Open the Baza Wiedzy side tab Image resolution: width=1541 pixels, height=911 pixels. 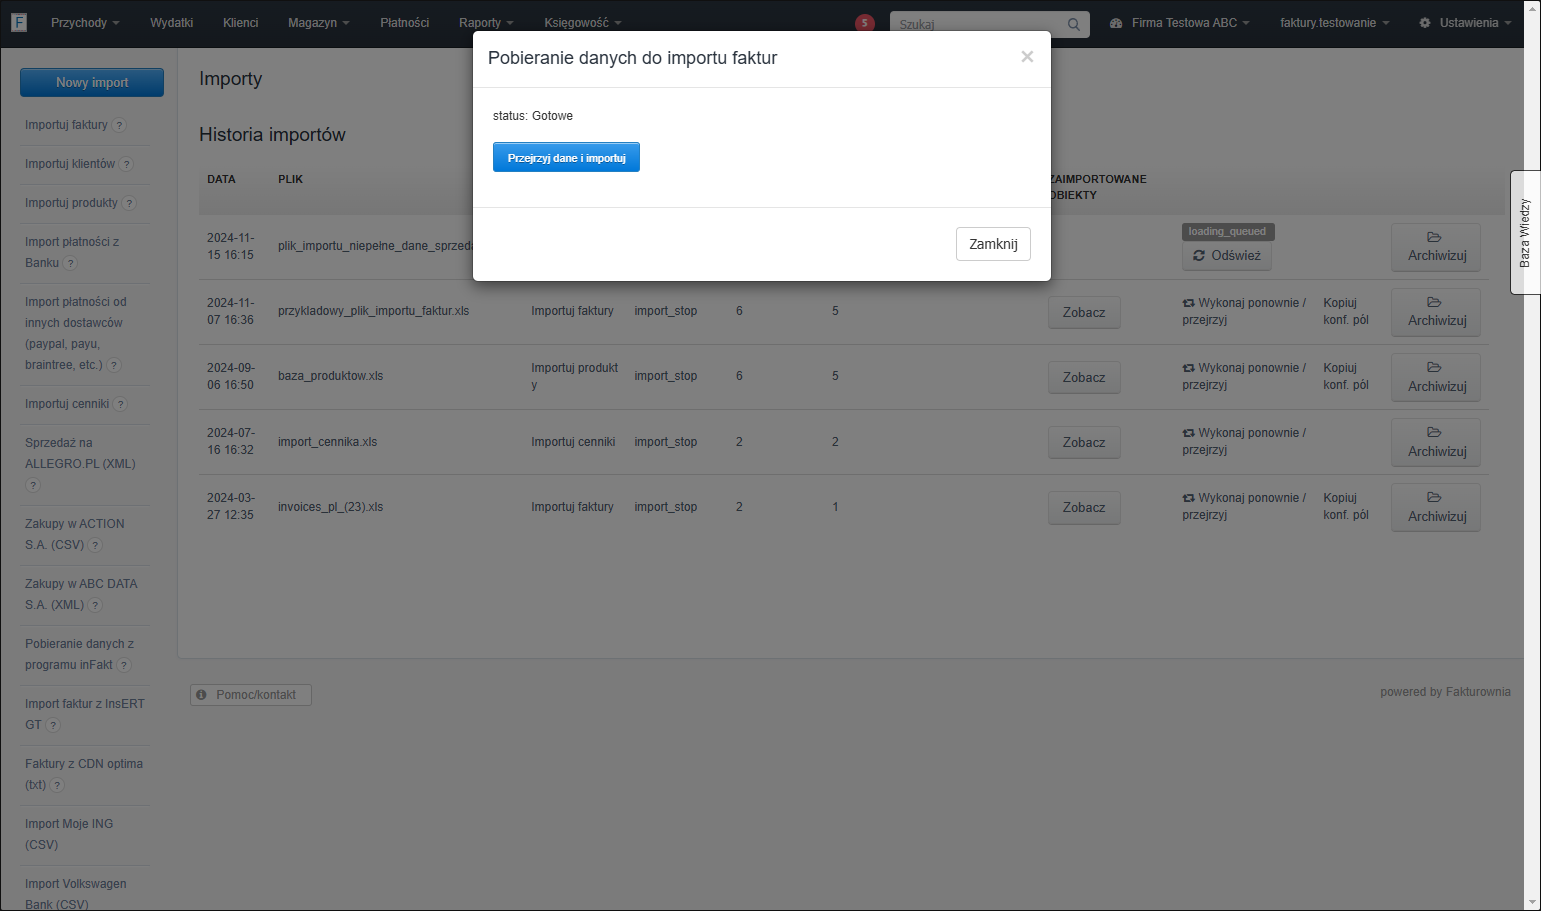point(1525,232)
